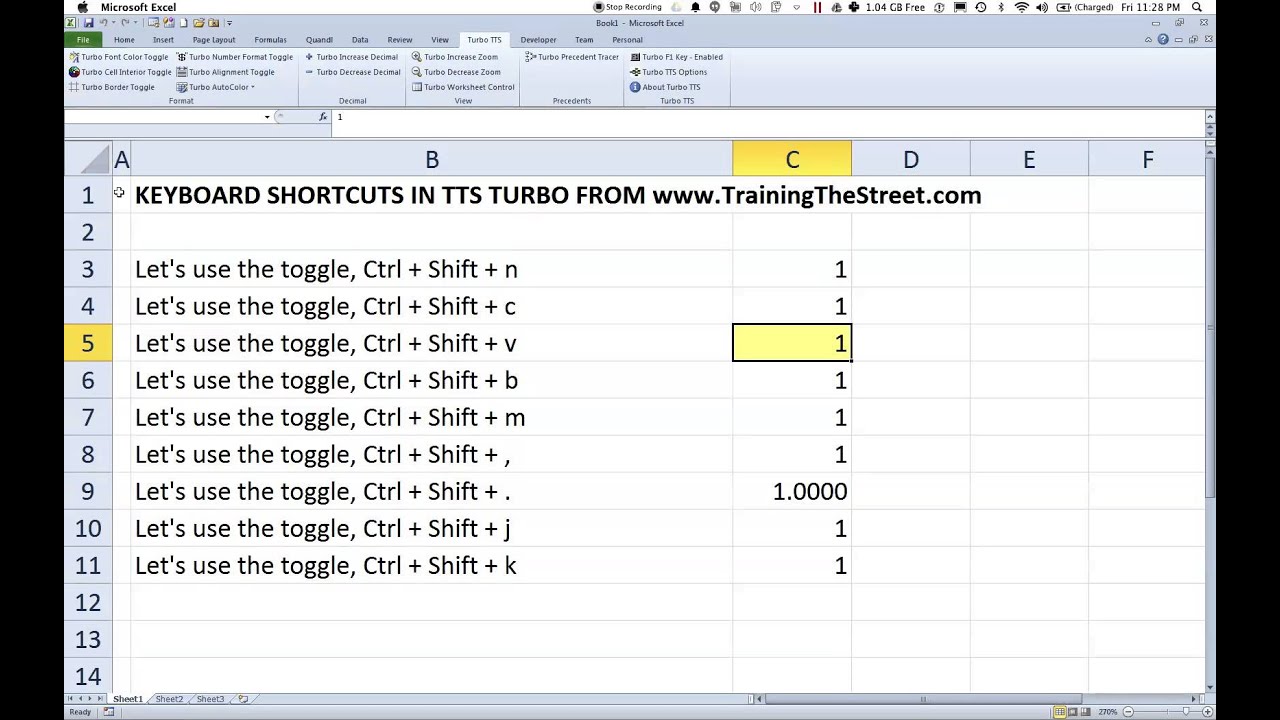Switch to the Team tab
Viewport: 1280px width, 720px height.
(x=584, y=40)
